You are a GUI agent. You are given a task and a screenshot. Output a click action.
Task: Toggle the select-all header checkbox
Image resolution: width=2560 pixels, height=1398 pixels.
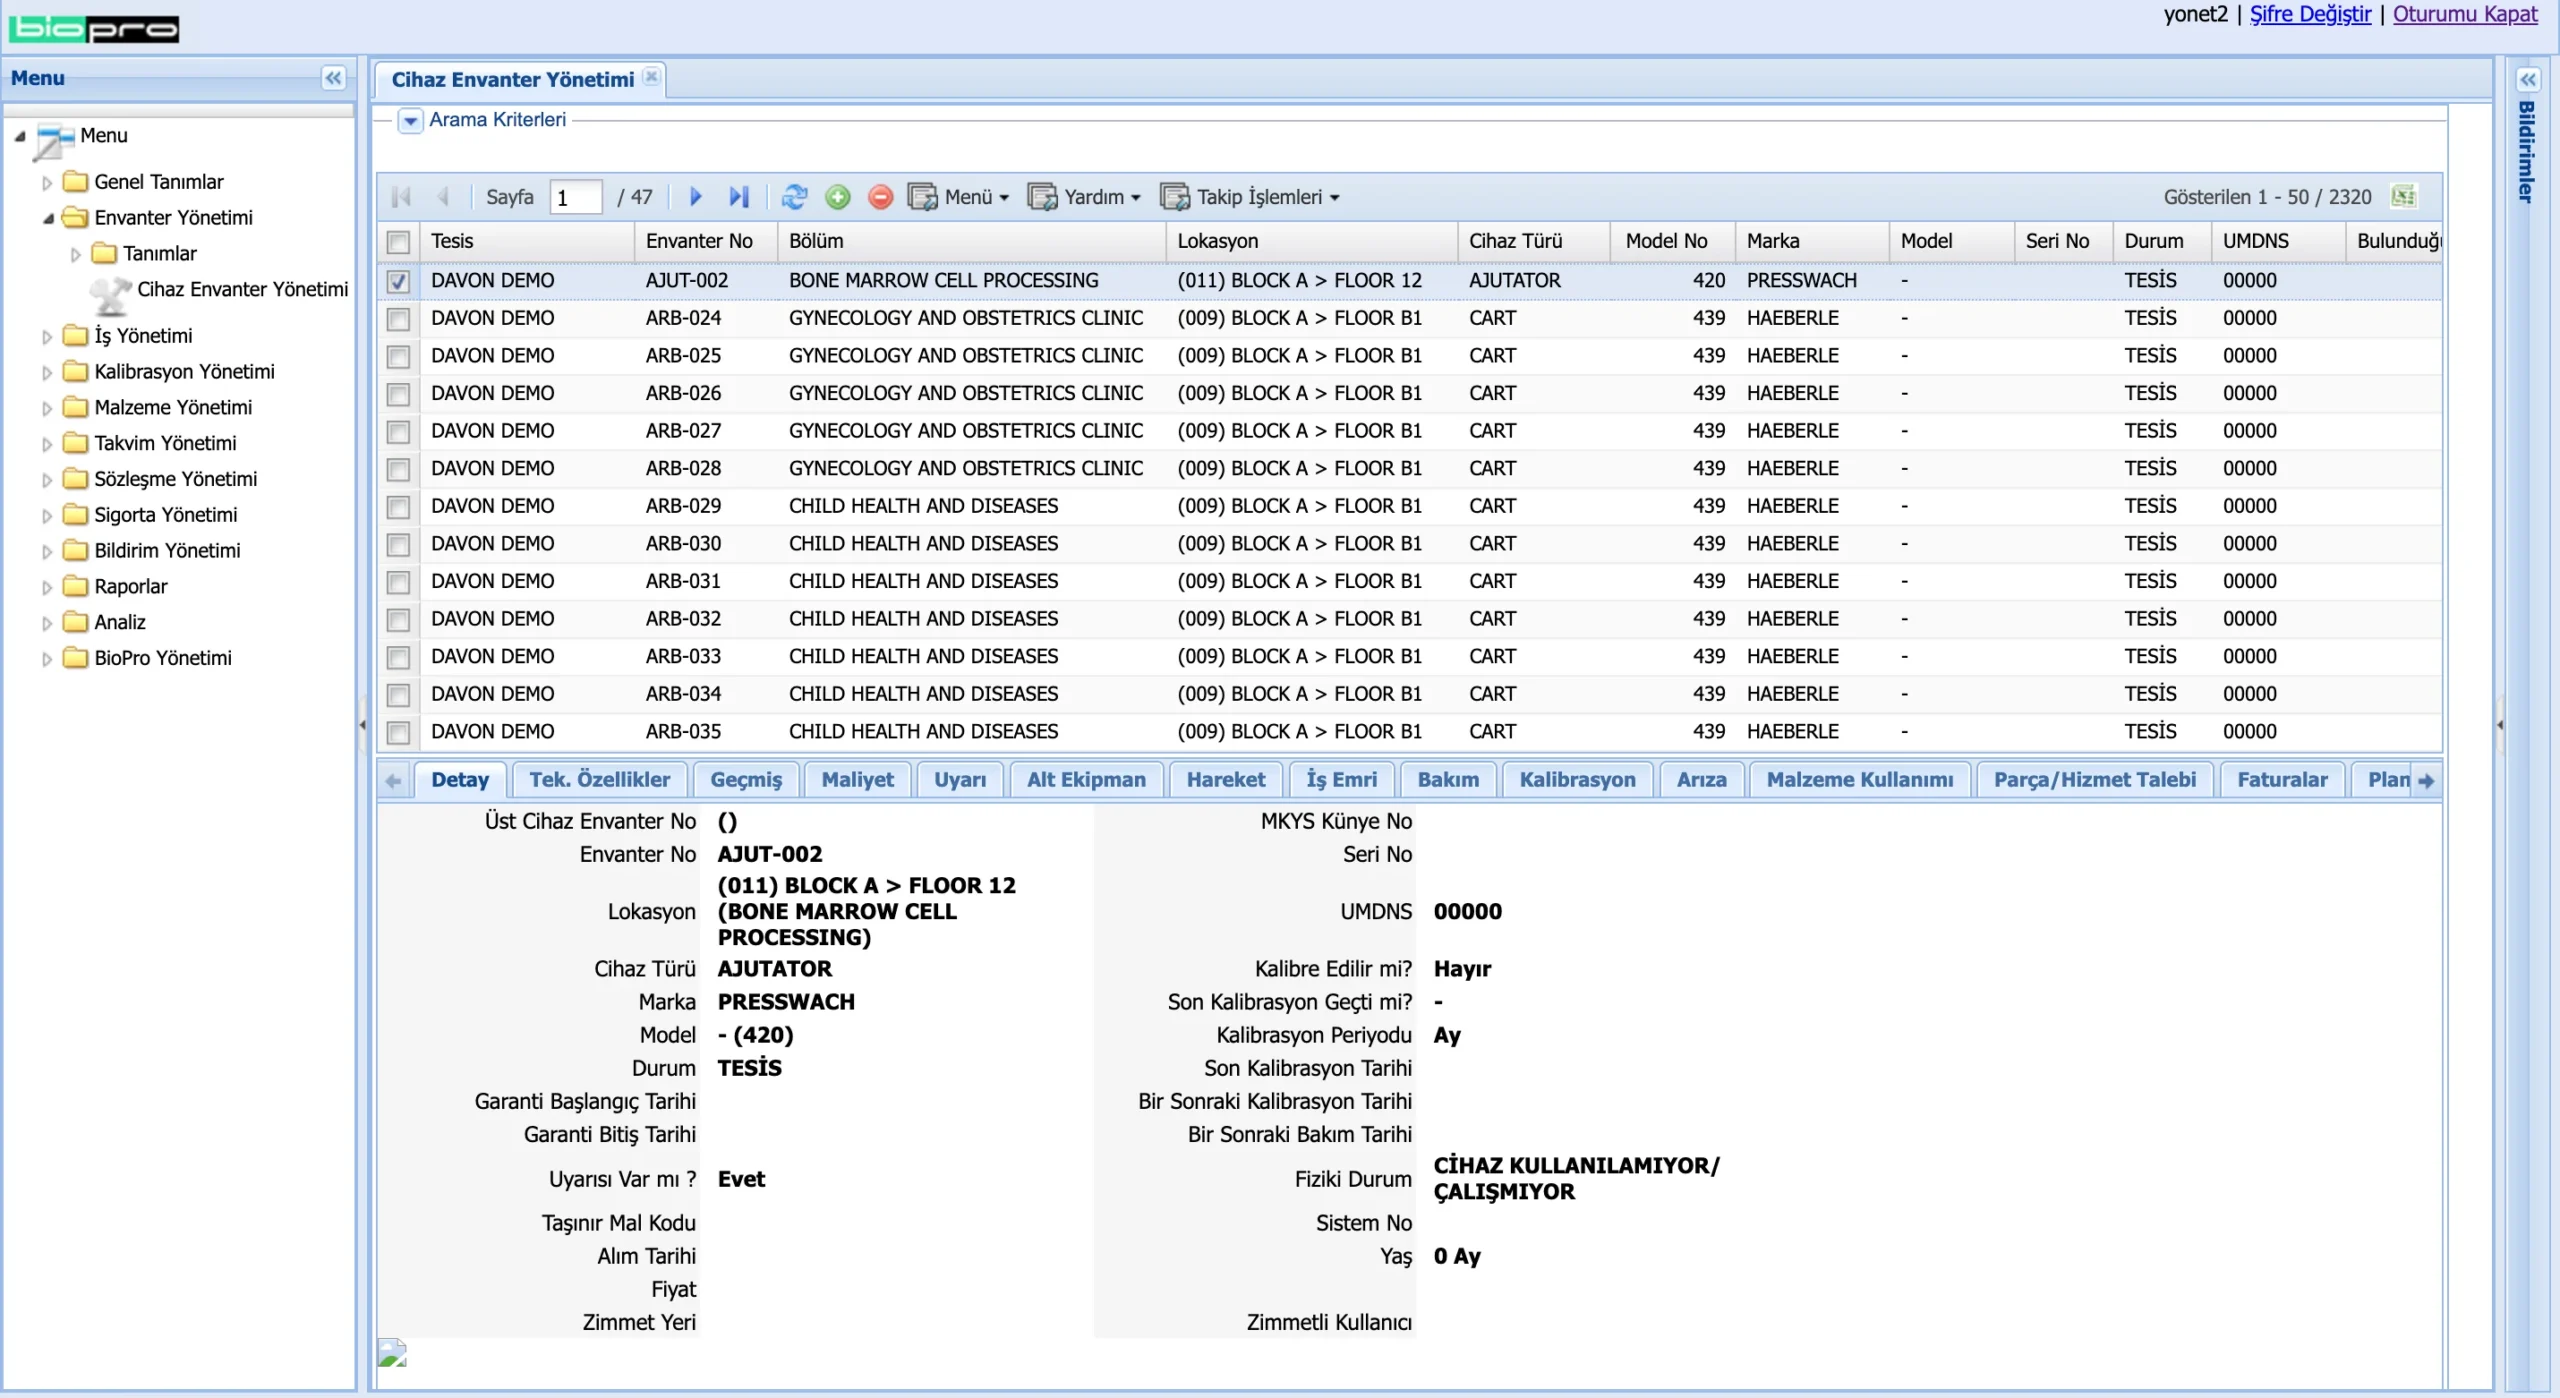point(398,242)
